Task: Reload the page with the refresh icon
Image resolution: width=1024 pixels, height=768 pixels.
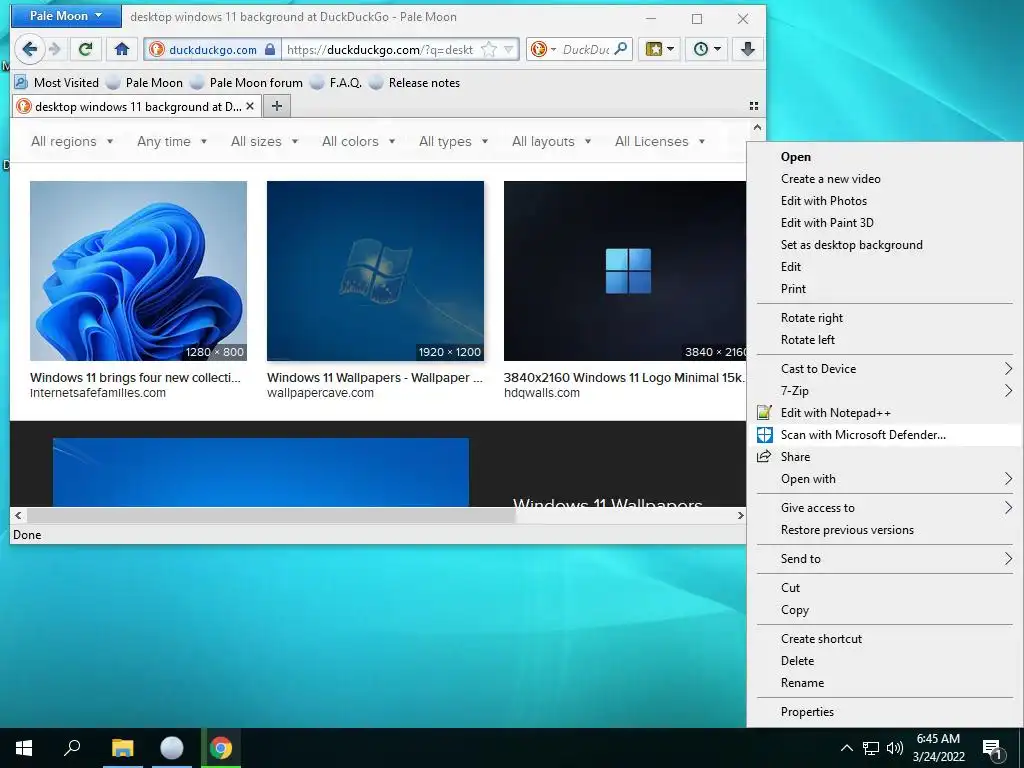Action: pos(85,49)
